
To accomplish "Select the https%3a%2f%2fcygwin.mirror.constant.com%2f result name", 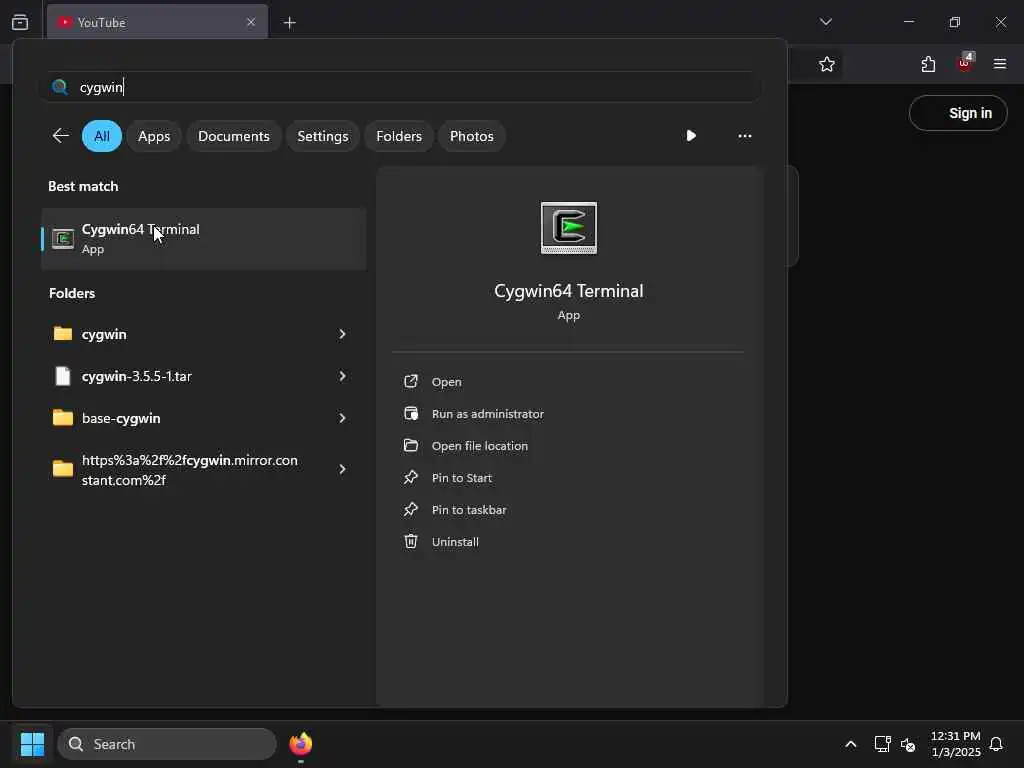I will pos(189,470).
